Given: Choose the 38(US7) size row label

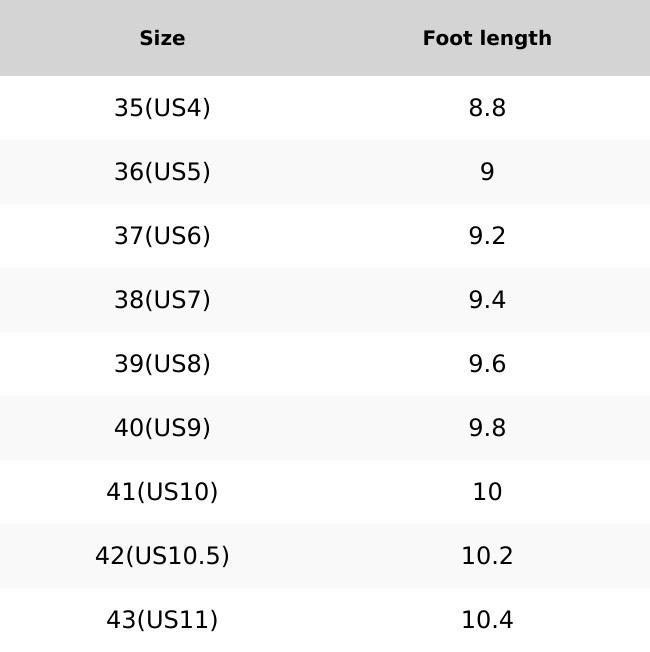Looking at the screenshot, I should click(162, 300).
